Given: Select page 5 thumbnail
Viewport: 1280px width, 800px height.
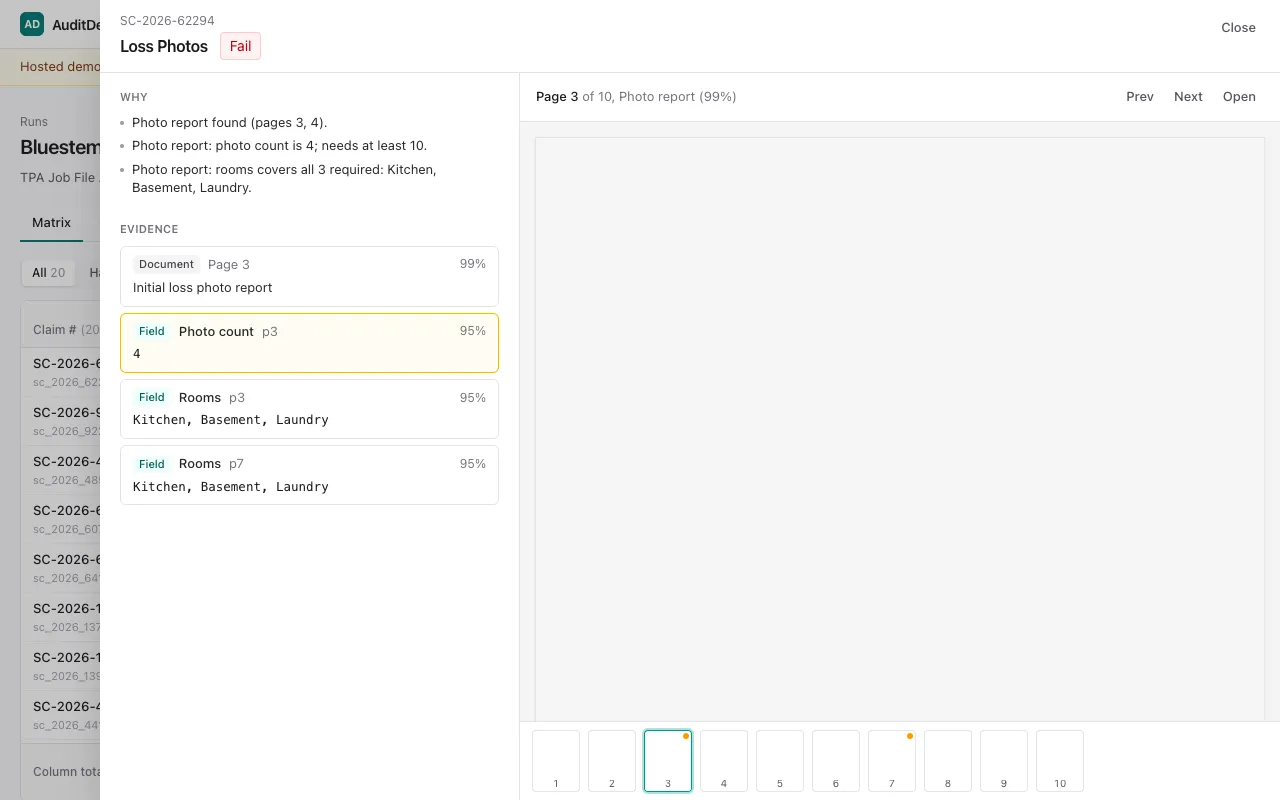Looking at the screenshot, I should pyautogui.click(x=780, y=761).
